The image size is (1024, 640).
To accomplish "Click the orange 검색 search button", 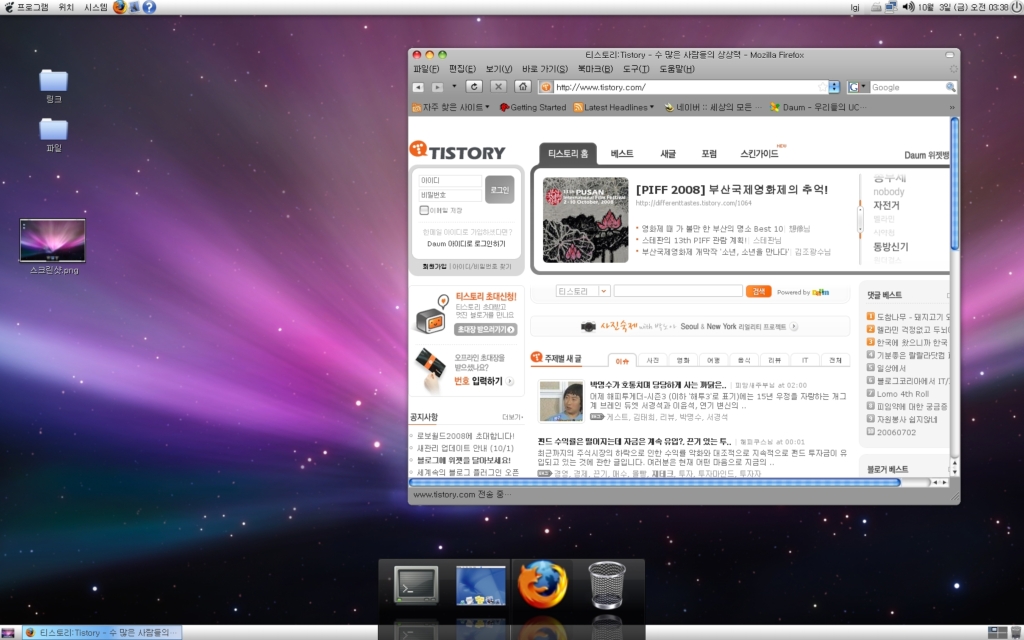I will (x=758, y=291).
